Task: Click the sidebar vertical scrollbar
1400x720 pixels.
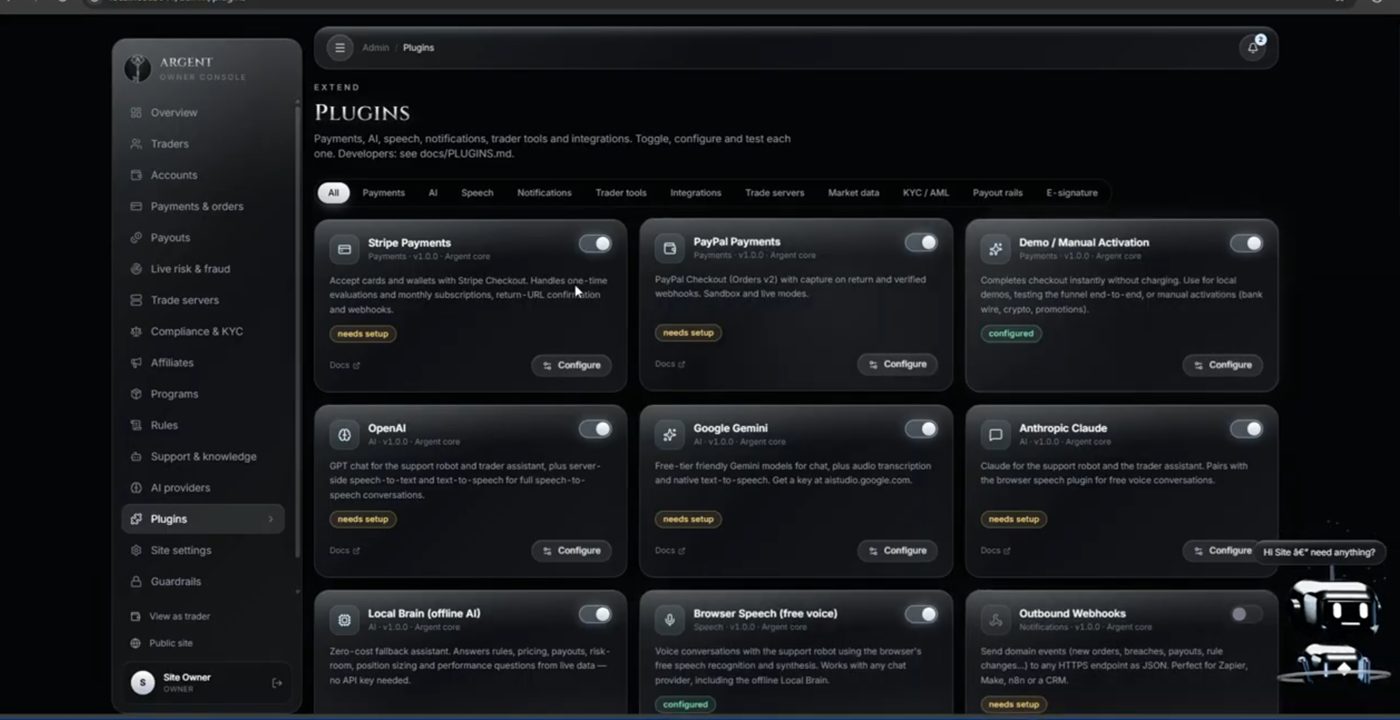Action: point(296,330)
